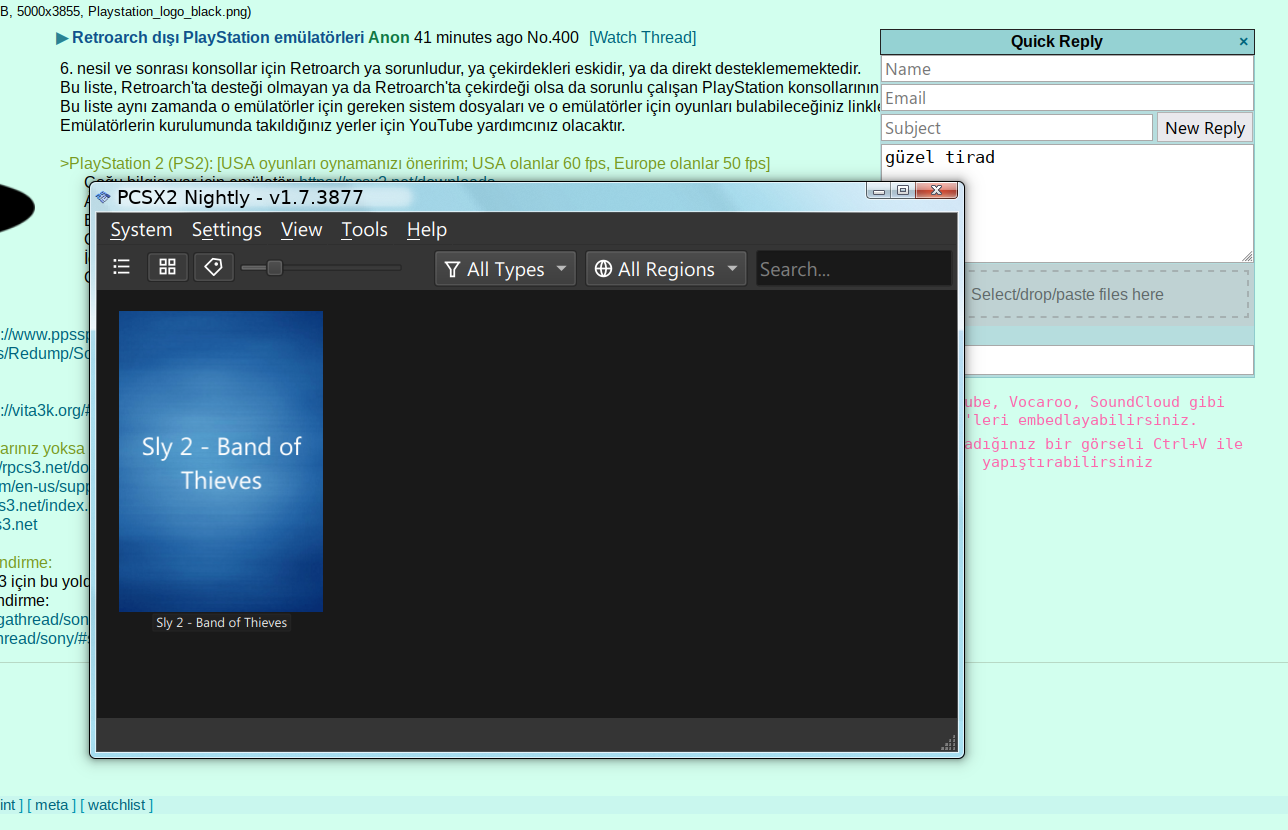Open the All Regions filter dropdown
The width and height of the screenshot is (1288, 830).
666,268
